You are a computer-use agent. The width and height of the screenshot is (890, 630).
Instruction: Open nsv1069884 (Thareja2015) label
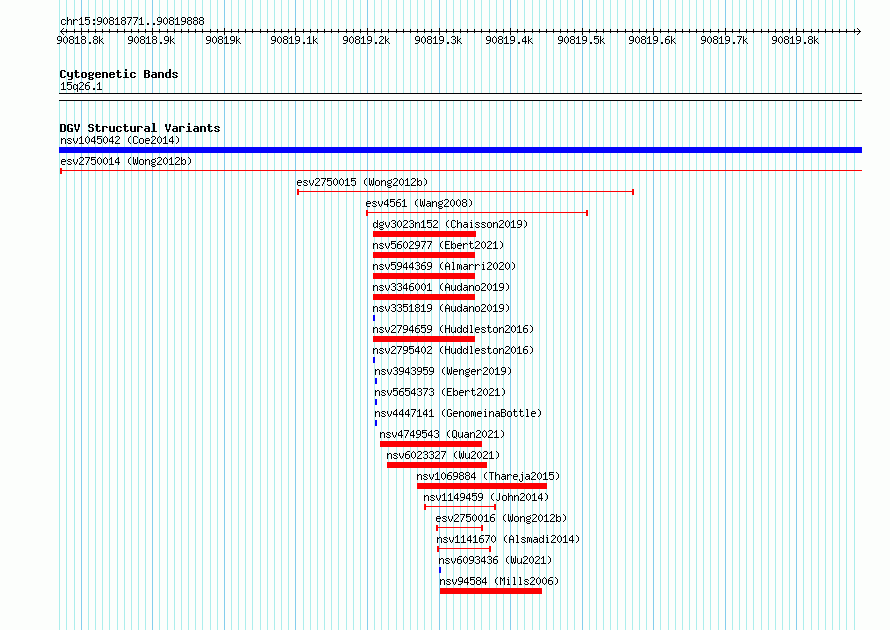click(x=488, y=476)
